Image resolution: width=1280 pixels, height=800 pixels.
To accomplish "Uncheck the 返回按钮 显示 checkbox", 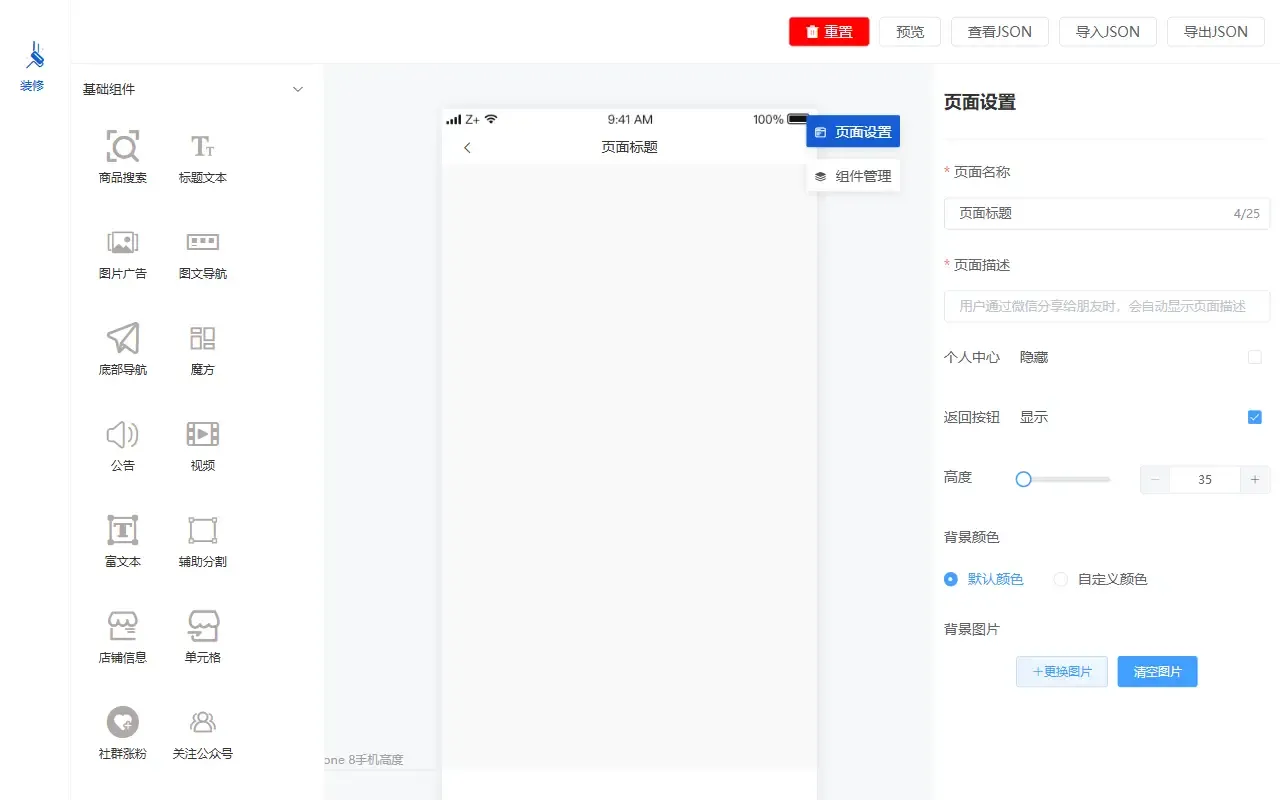I will coord(1255,417).
